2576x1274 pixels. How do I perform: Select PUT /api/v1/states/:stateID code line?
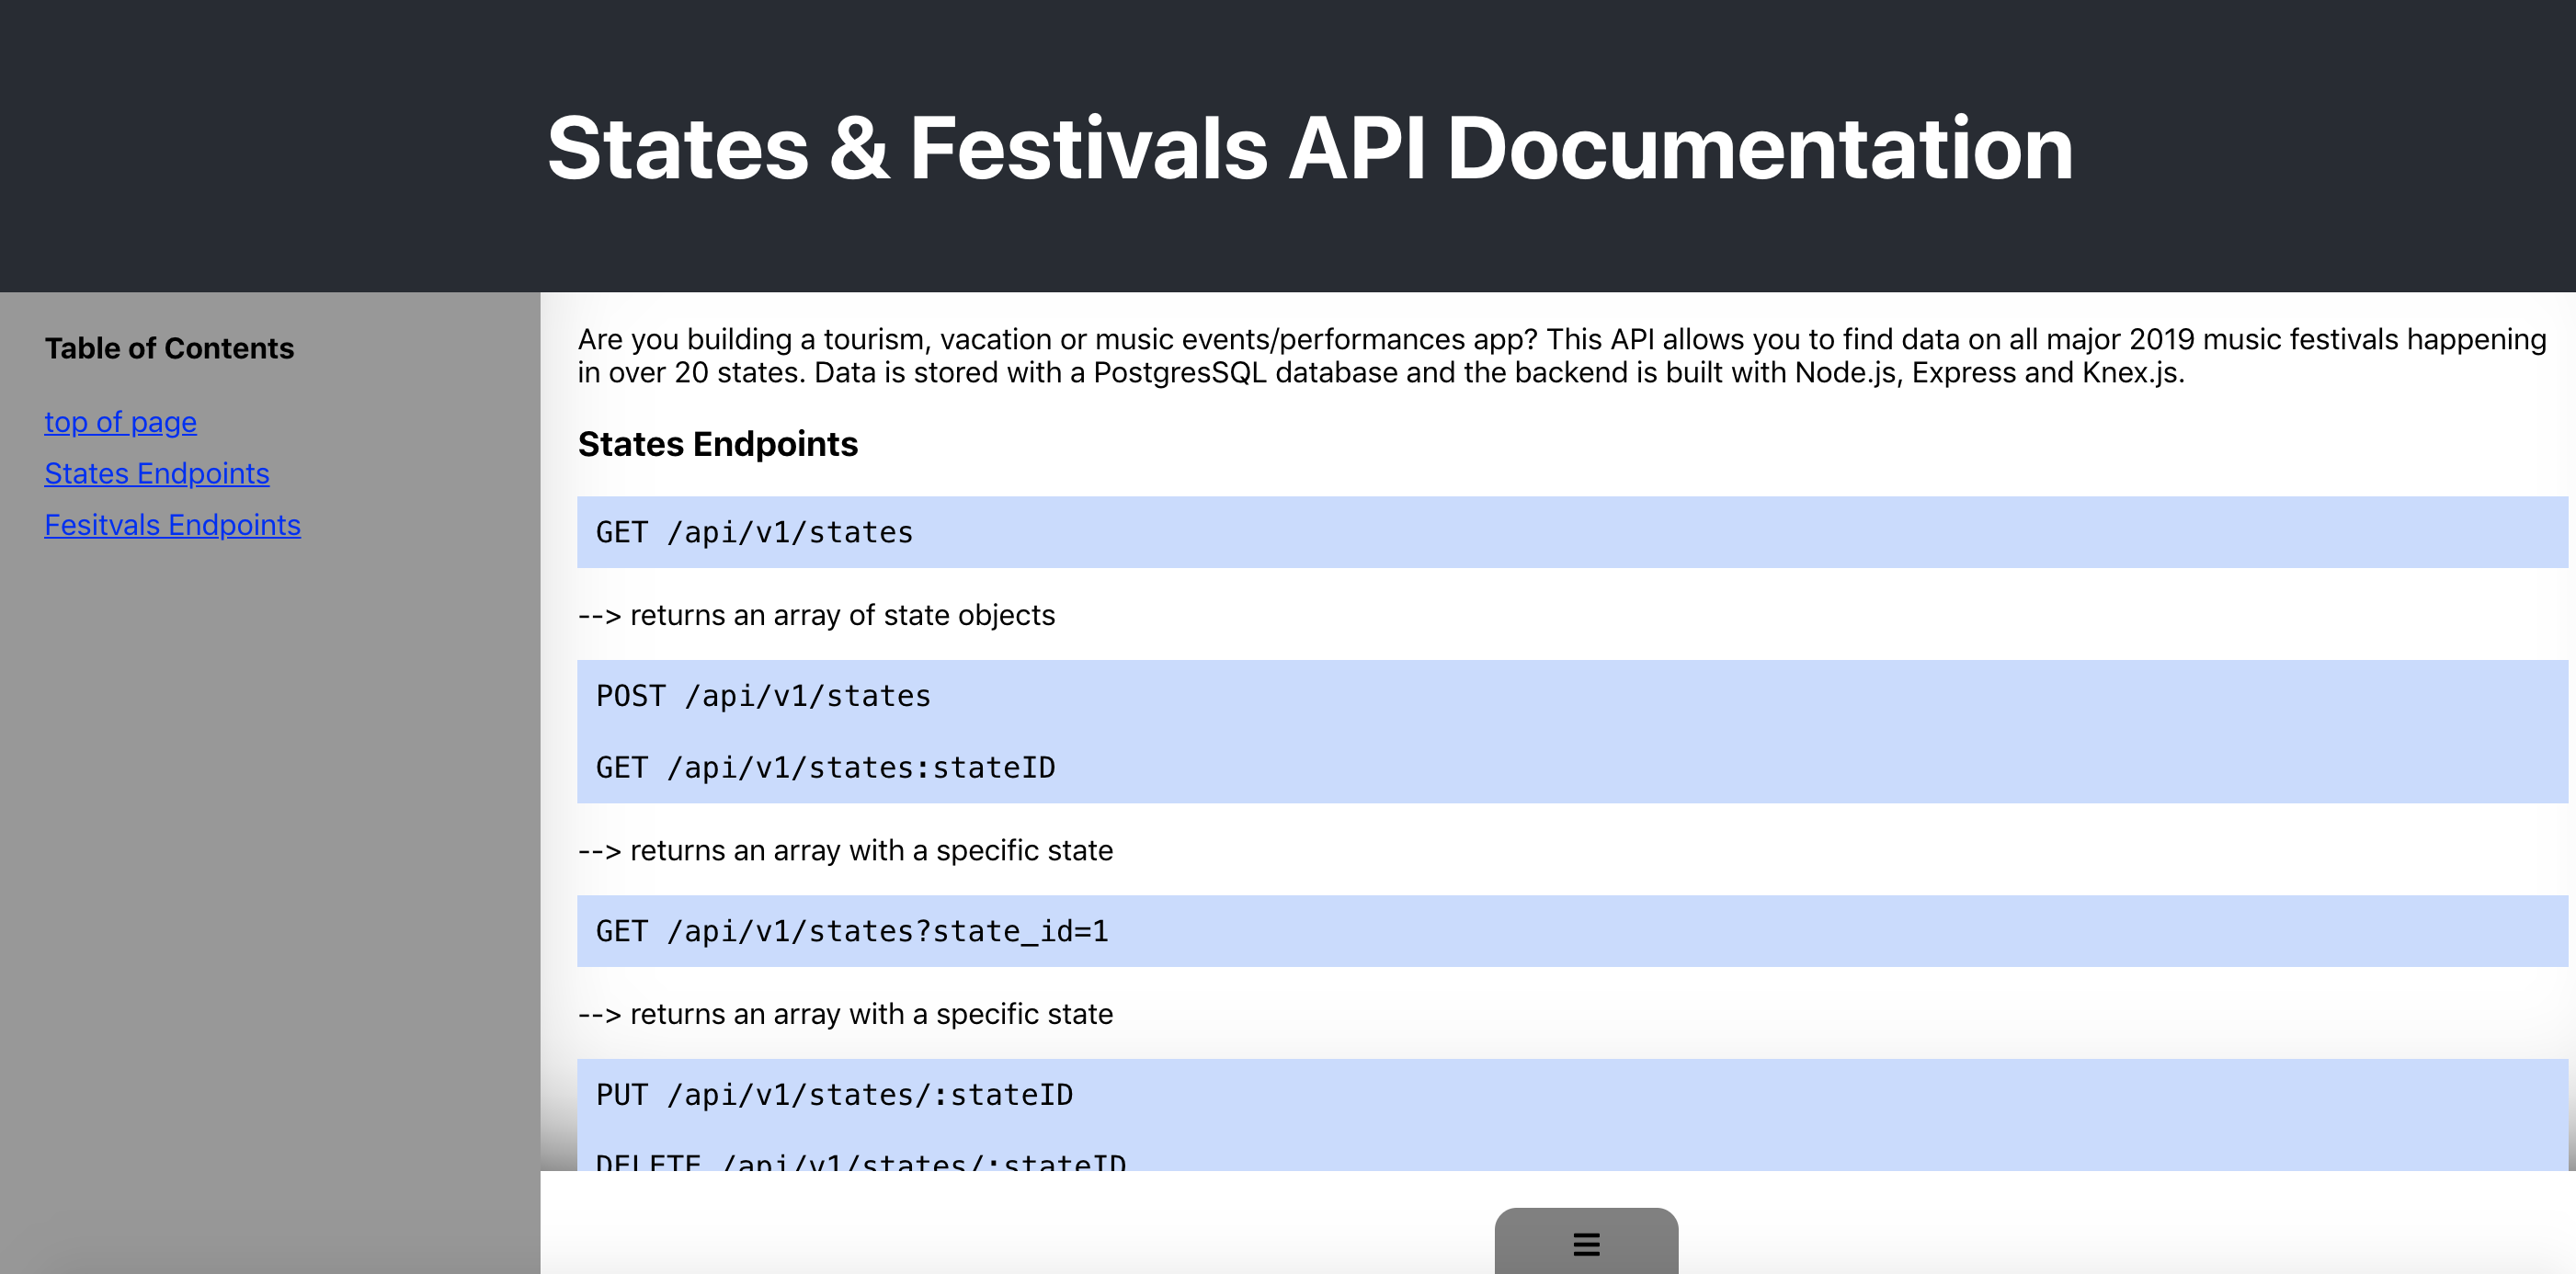point(834,1095)
